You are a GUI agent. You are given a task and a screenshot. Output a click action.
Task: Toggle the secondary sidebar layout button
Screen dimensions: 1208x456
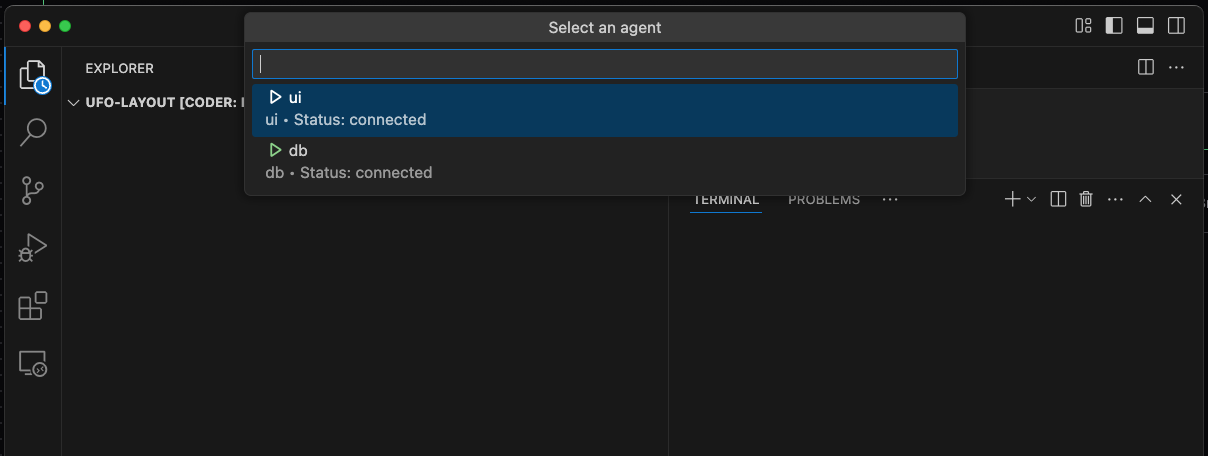click(1177, 26)
